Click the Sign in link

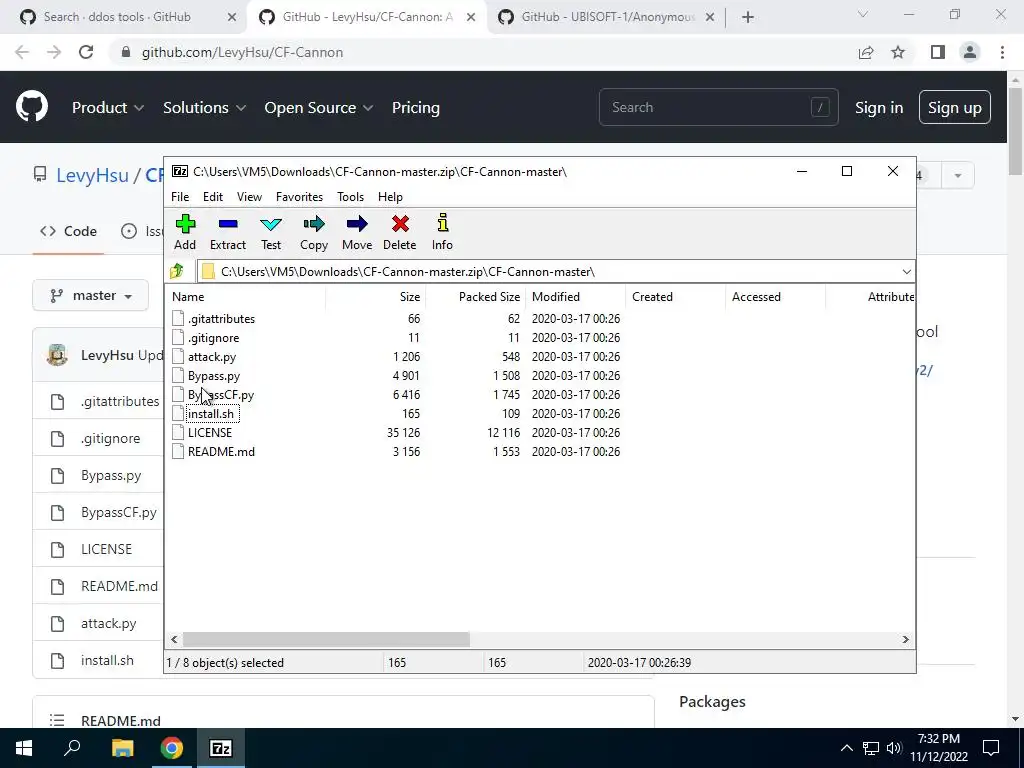point(879,108)
